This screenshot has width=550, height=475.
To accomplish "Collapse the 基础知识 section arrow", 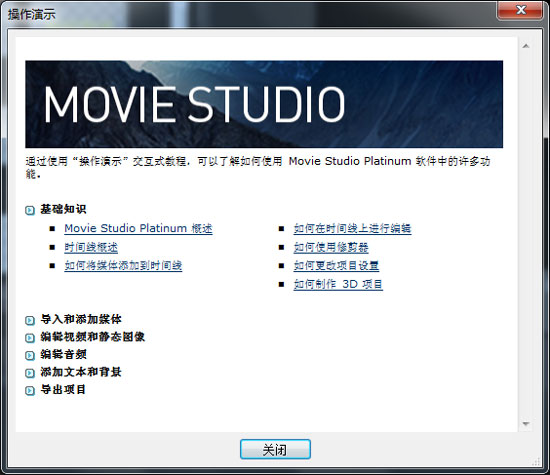I will [x=30, y=210].
